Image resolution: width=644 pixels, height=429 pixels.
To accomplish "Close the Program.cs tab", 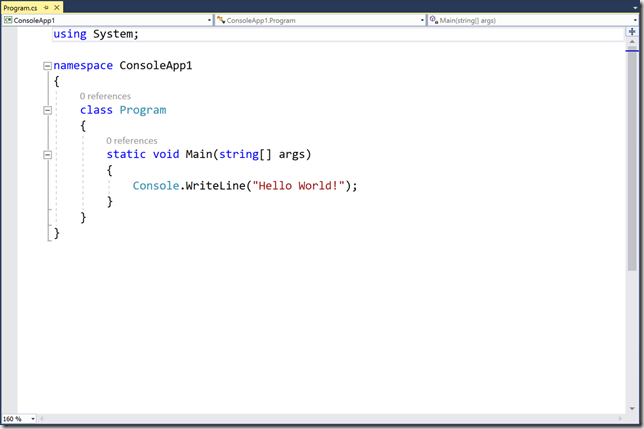I will (x=57, y=7).
